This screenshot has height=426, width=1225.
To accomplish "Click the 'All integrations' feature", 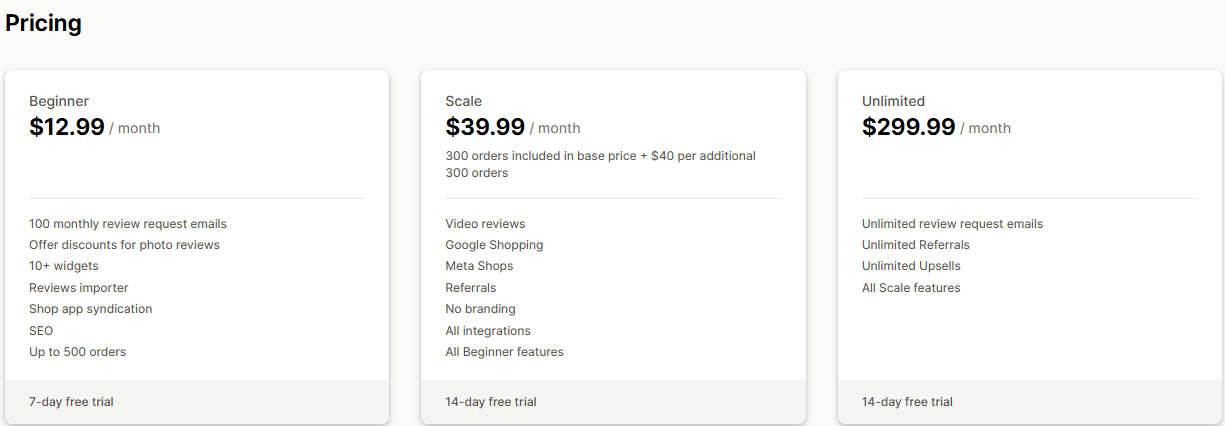I will click(x=488, y=331).
